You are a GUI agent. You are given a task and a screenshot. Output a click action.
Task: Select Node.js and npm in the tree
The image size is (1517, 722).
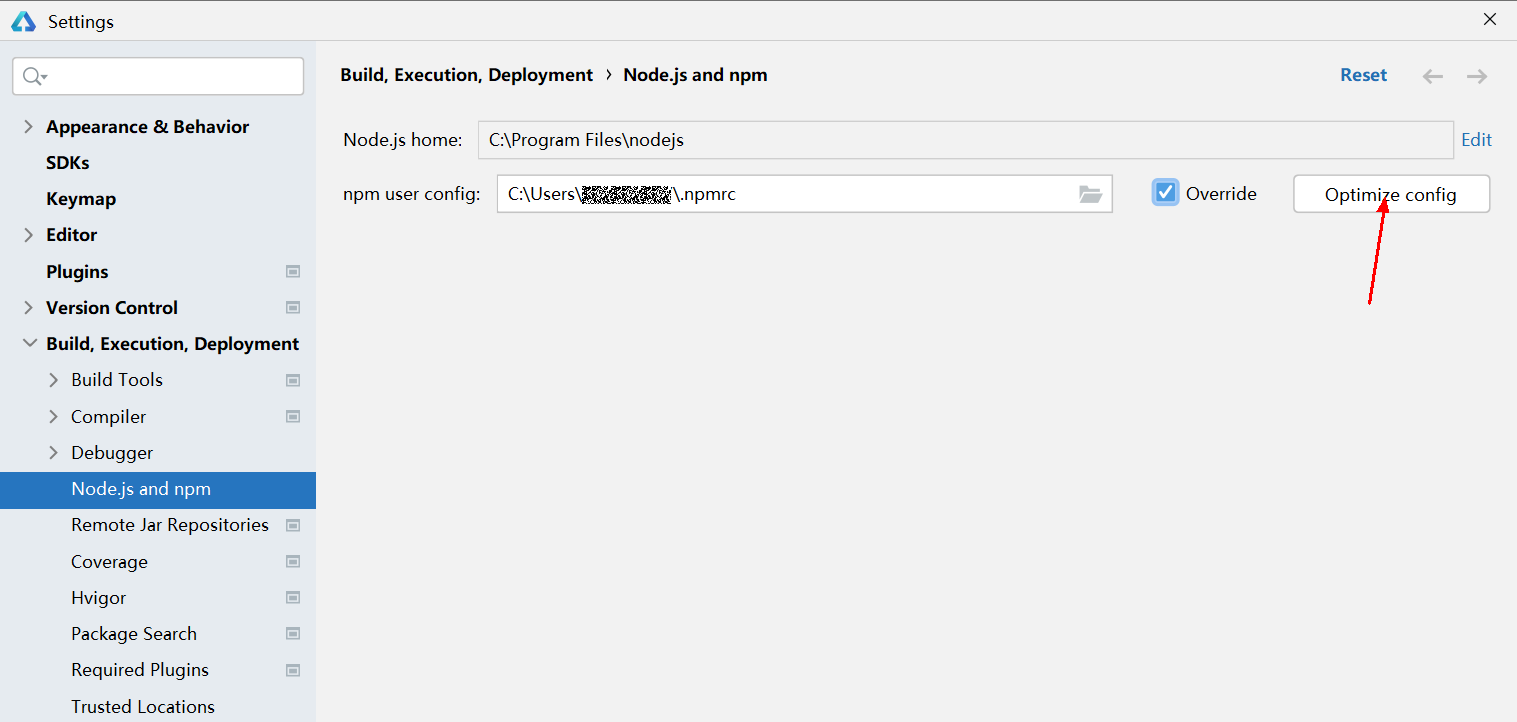pyautogui.click(x=158, y=489)
